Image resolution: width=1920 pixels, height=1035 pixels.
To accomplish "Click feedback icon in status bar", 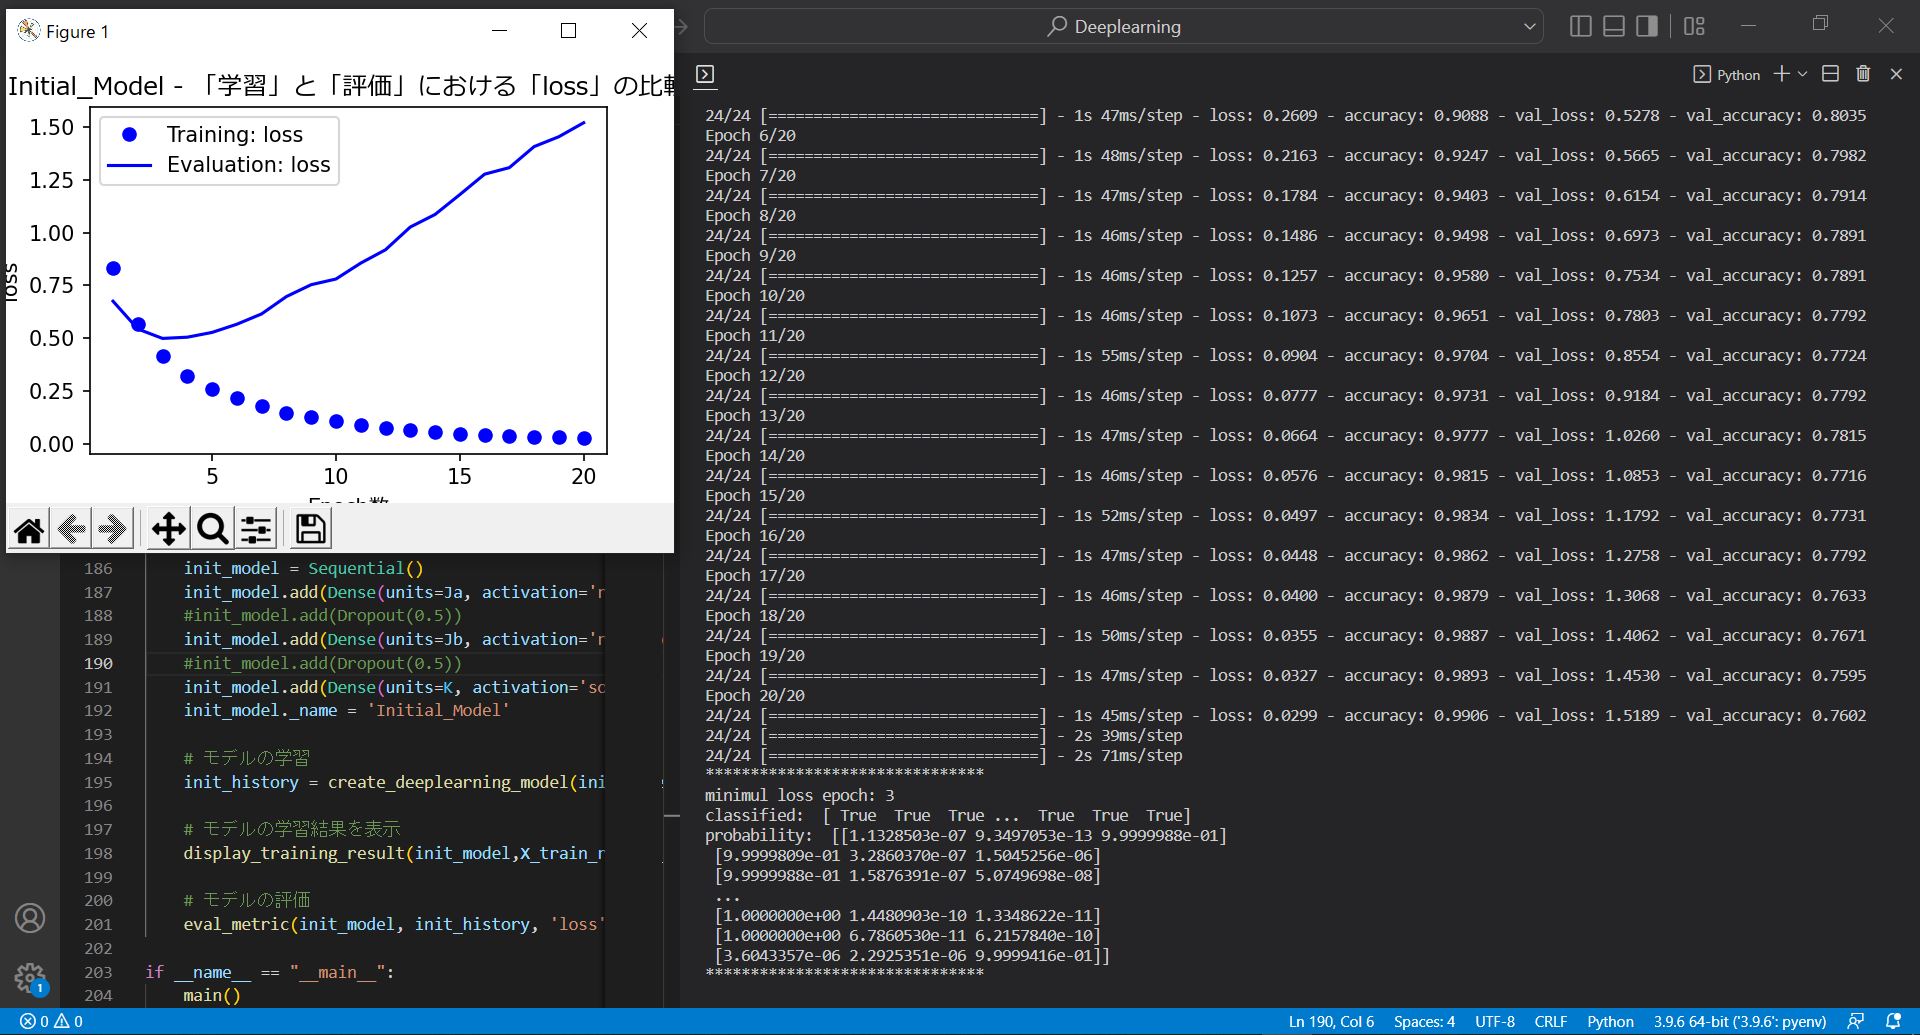I will point(1856,1021).
